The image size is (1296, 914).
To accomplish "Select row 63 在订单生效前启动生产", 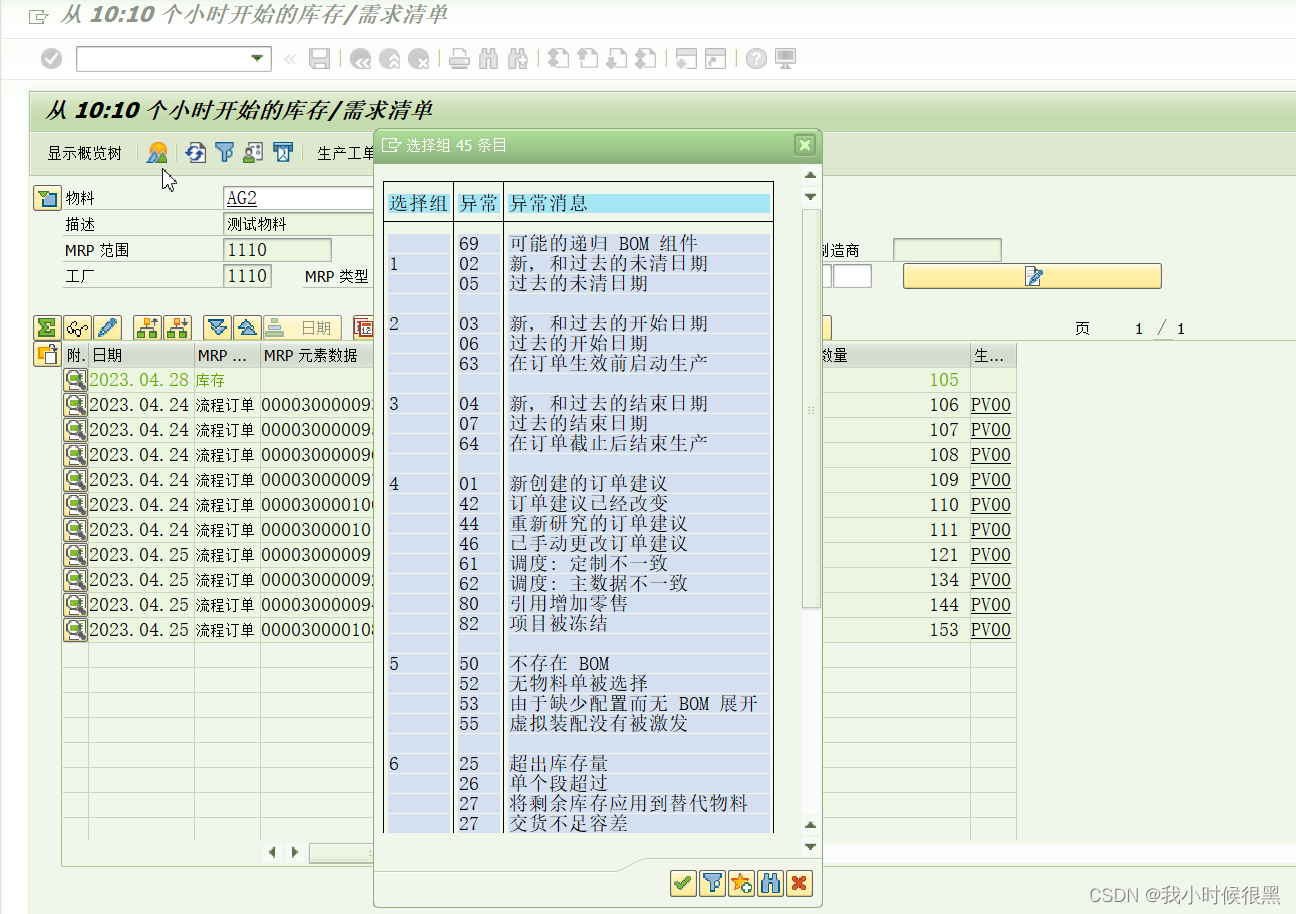I will click(578, 363).
